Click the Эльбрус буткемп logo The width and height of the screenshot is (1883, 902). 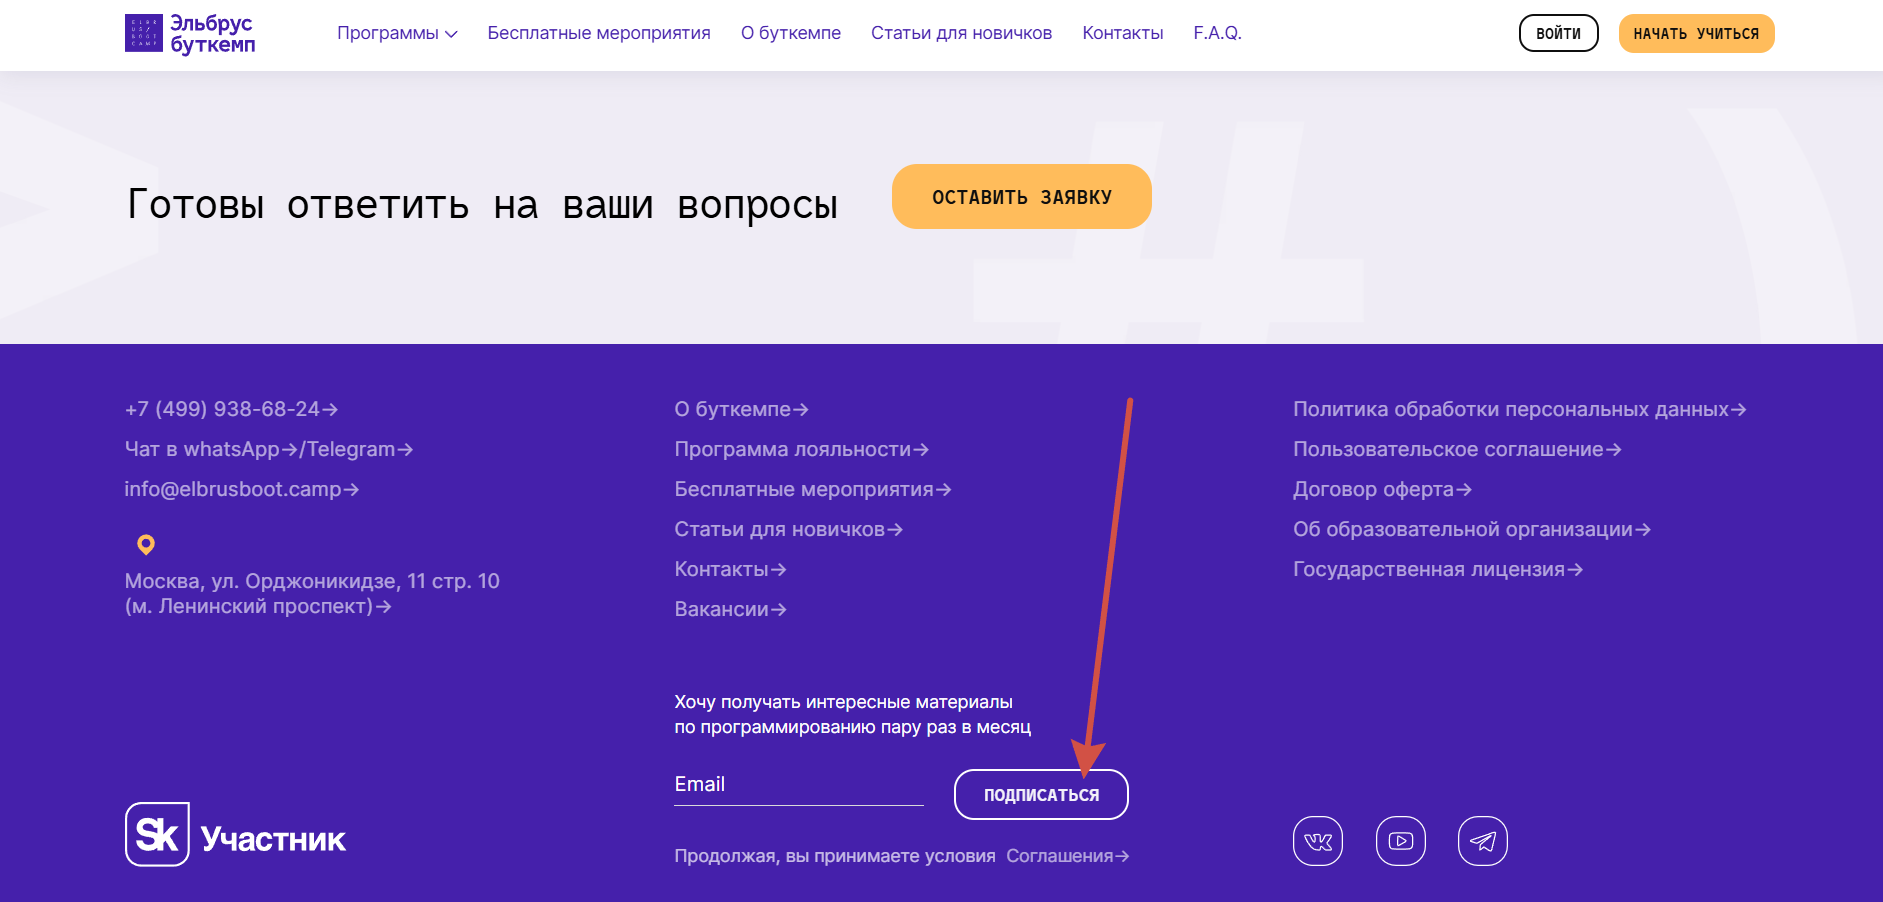click(x=190, y=33)
